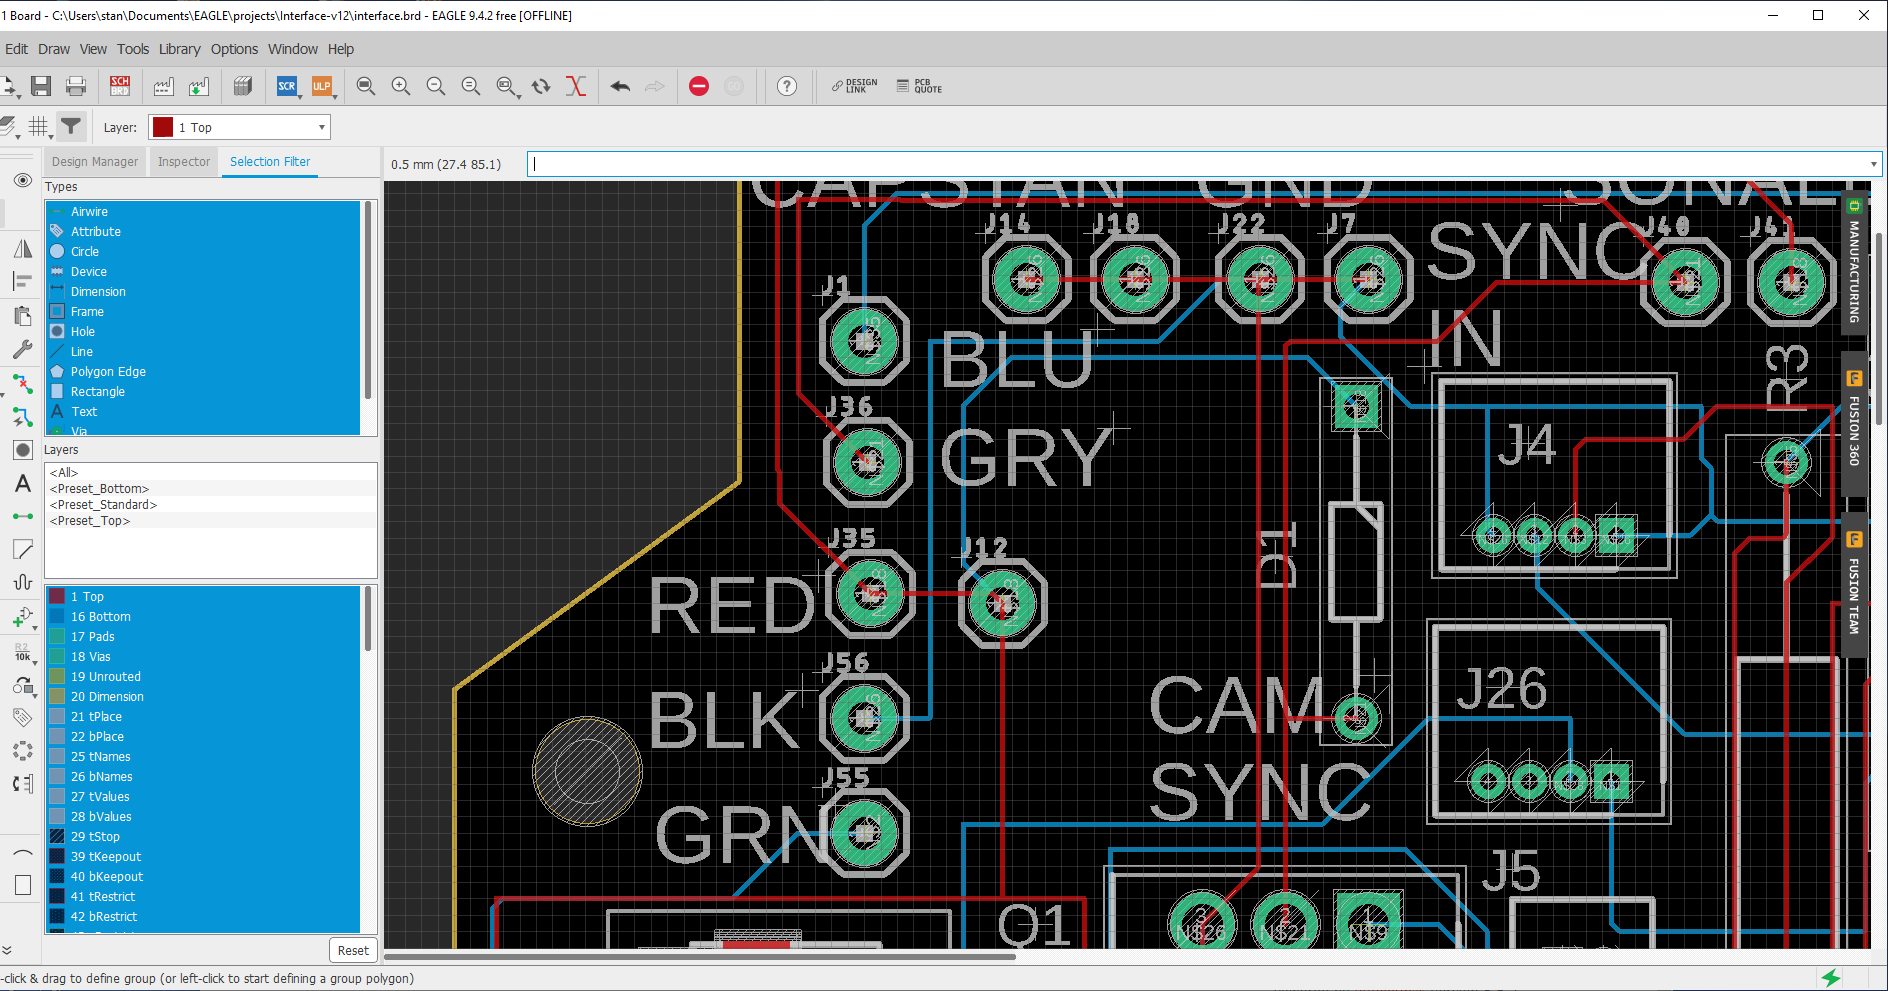Image resolution: width=1888 pixels, height=991 pixels.
Task: Run a script with the SCR icon
Action: (x=287, y=86)
